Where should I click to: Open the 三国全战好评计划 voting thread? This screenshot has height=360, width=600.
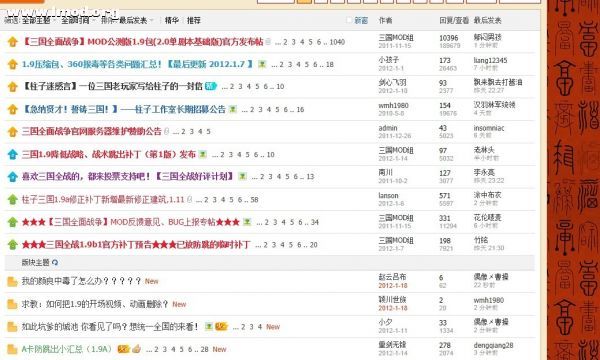click(x=128, y=176)
